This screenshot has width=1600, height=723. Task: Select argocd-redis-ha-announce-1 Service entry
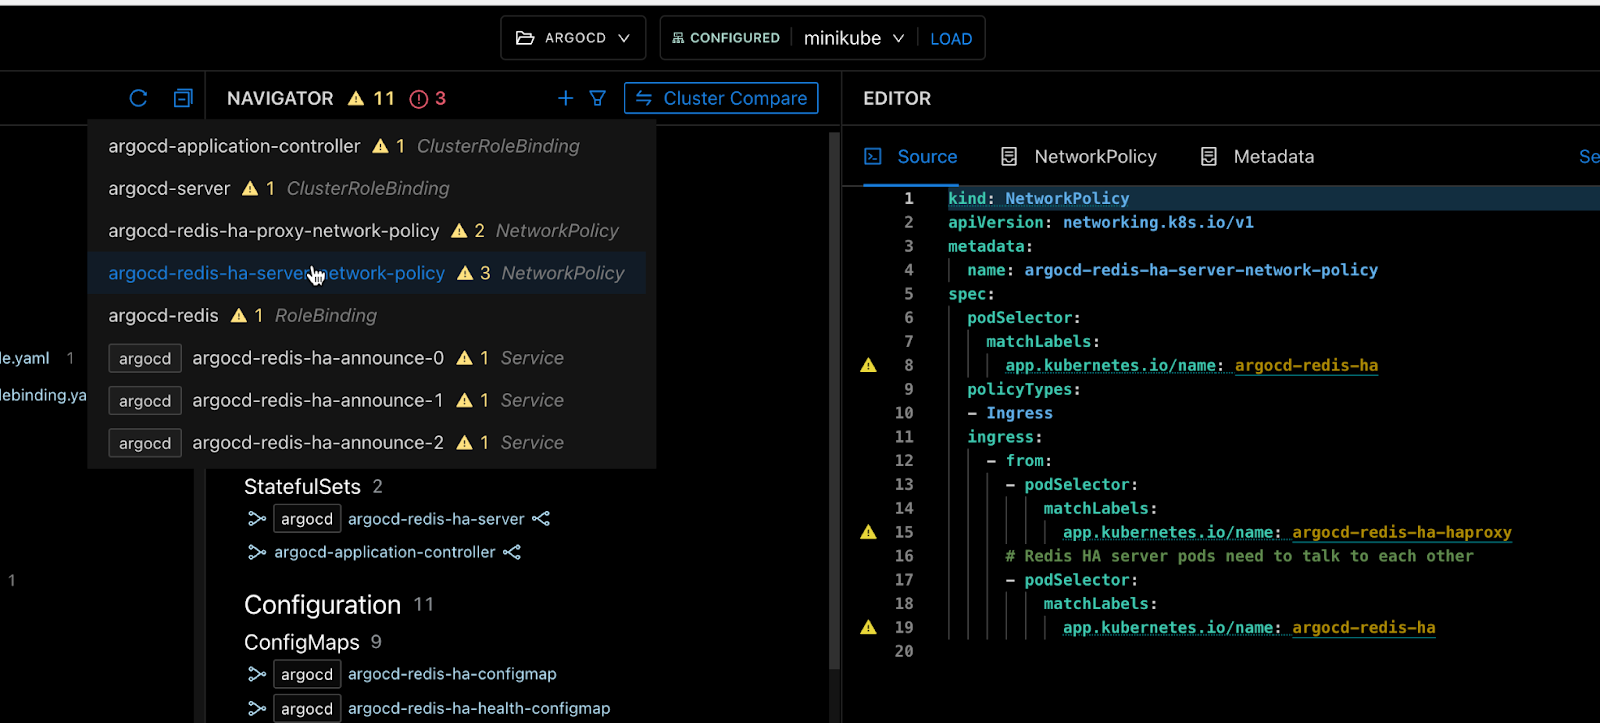pos(366,400)
